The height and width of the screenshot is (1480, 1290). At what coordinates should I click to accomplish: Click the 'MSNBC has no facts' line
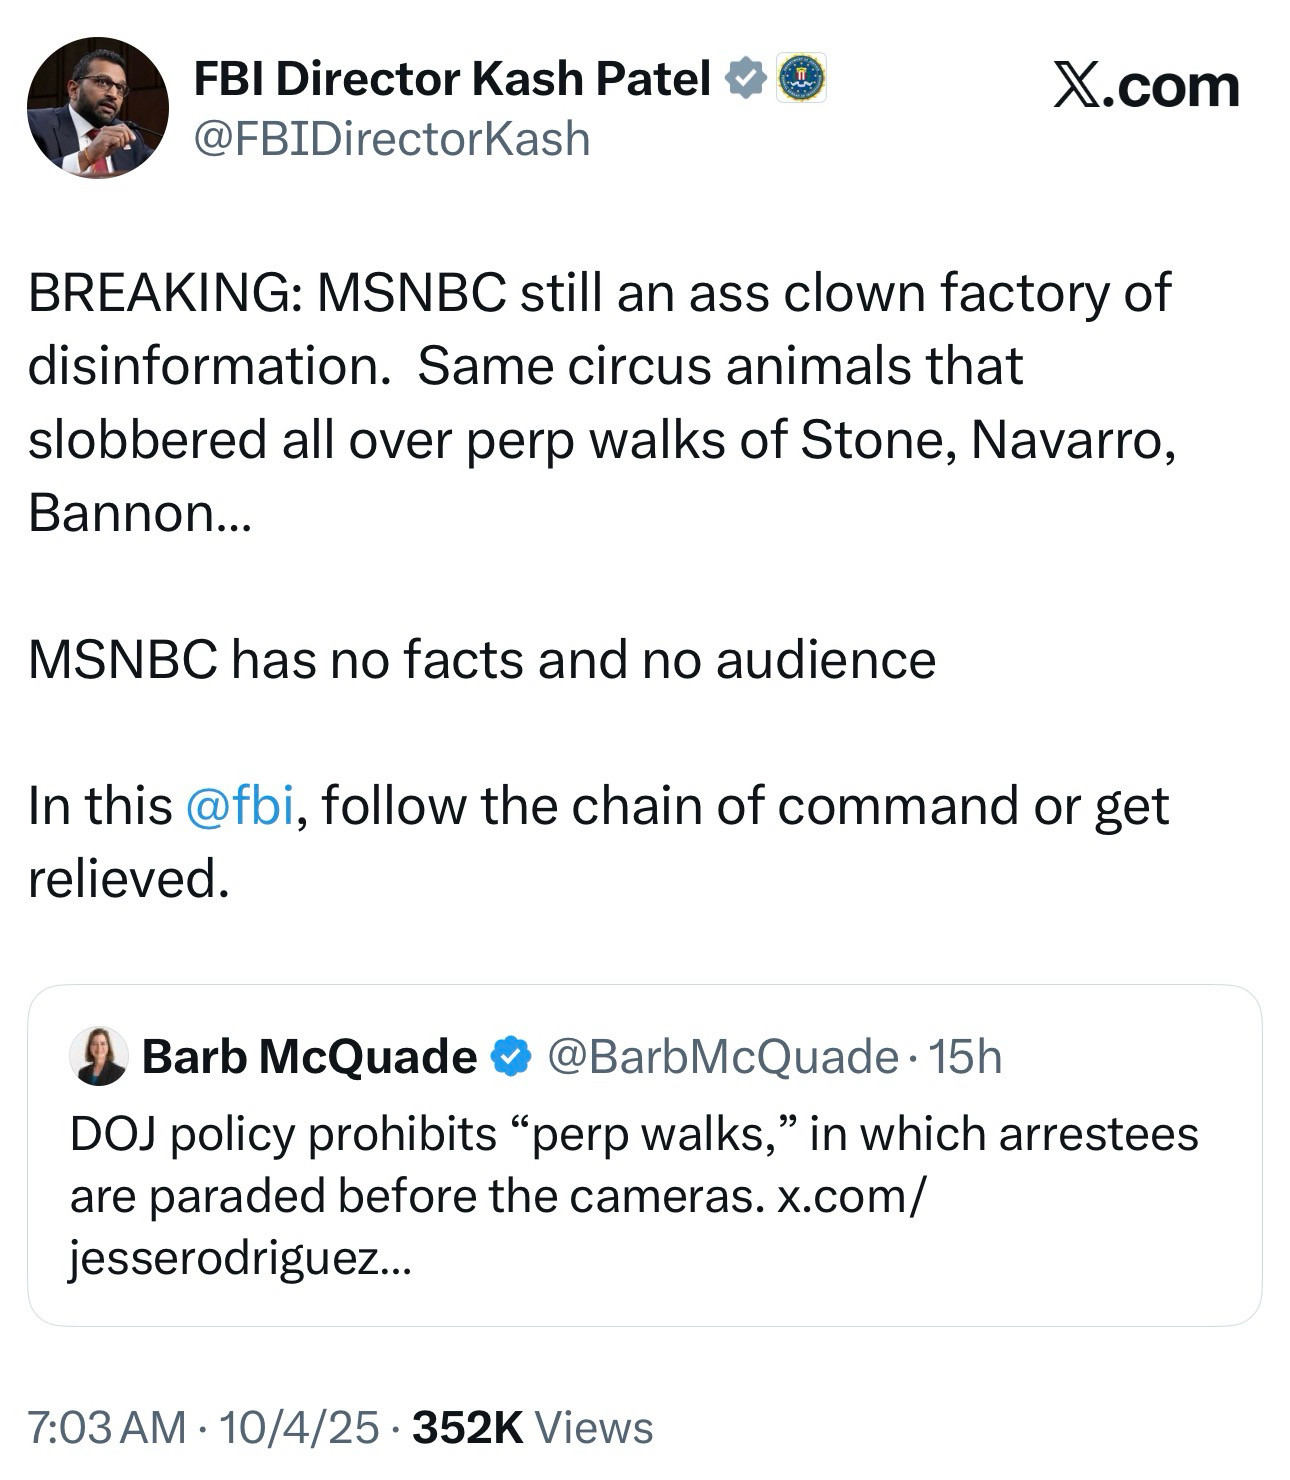pos(481,660)
